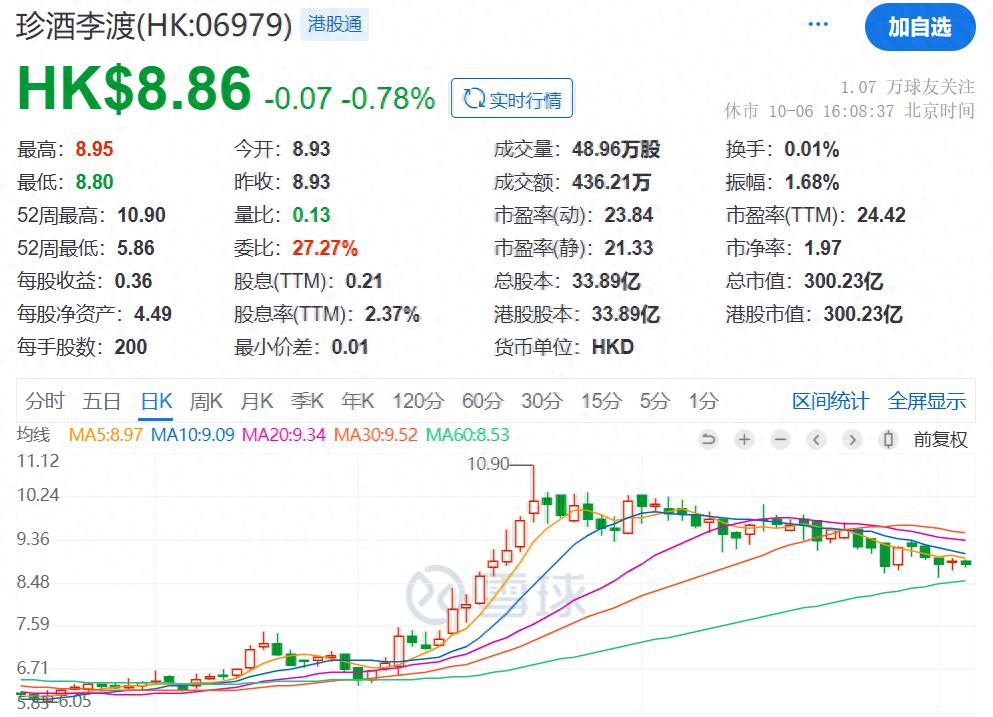Click the 加自选 add to watchlist button

[919, 27]
